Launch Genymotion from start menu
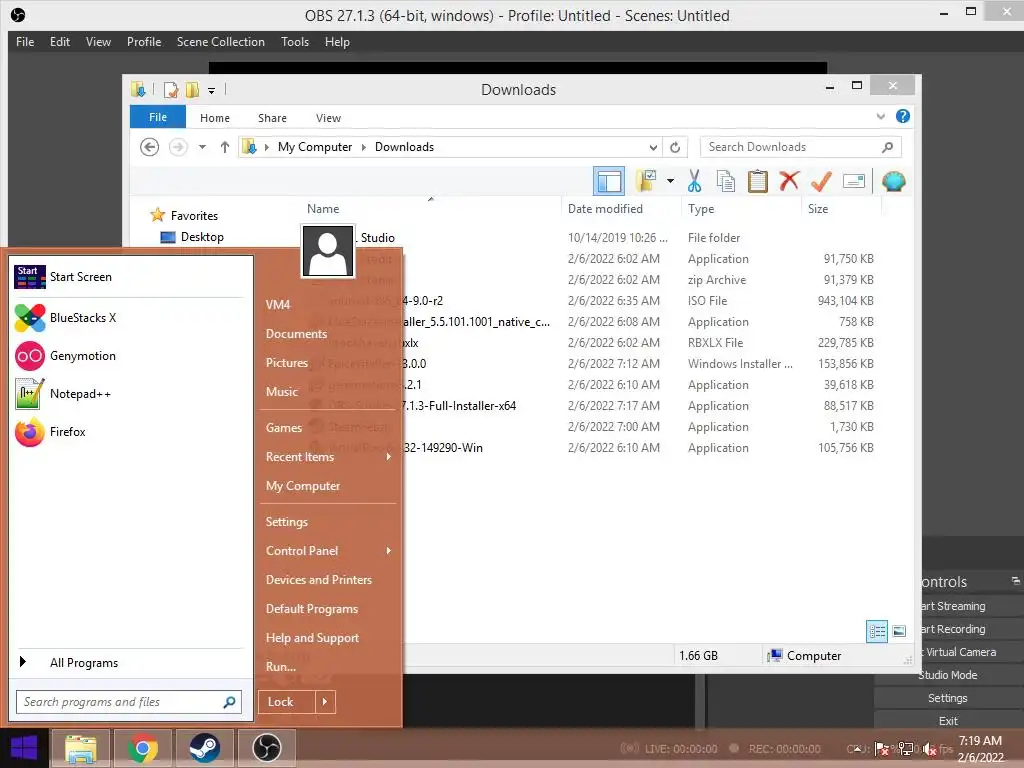This screenshot has height=768, width=1024. coord(129,356)
